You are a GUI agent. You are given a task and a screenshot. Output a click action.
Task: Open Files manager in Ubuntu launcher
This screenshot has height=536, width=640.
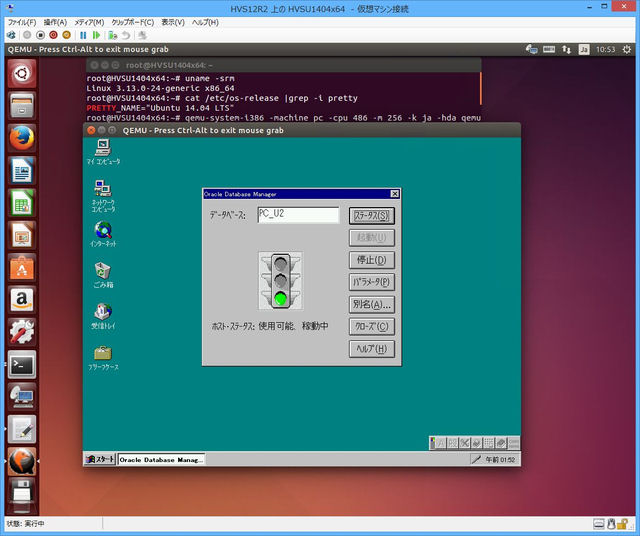(x=22, y=105)
